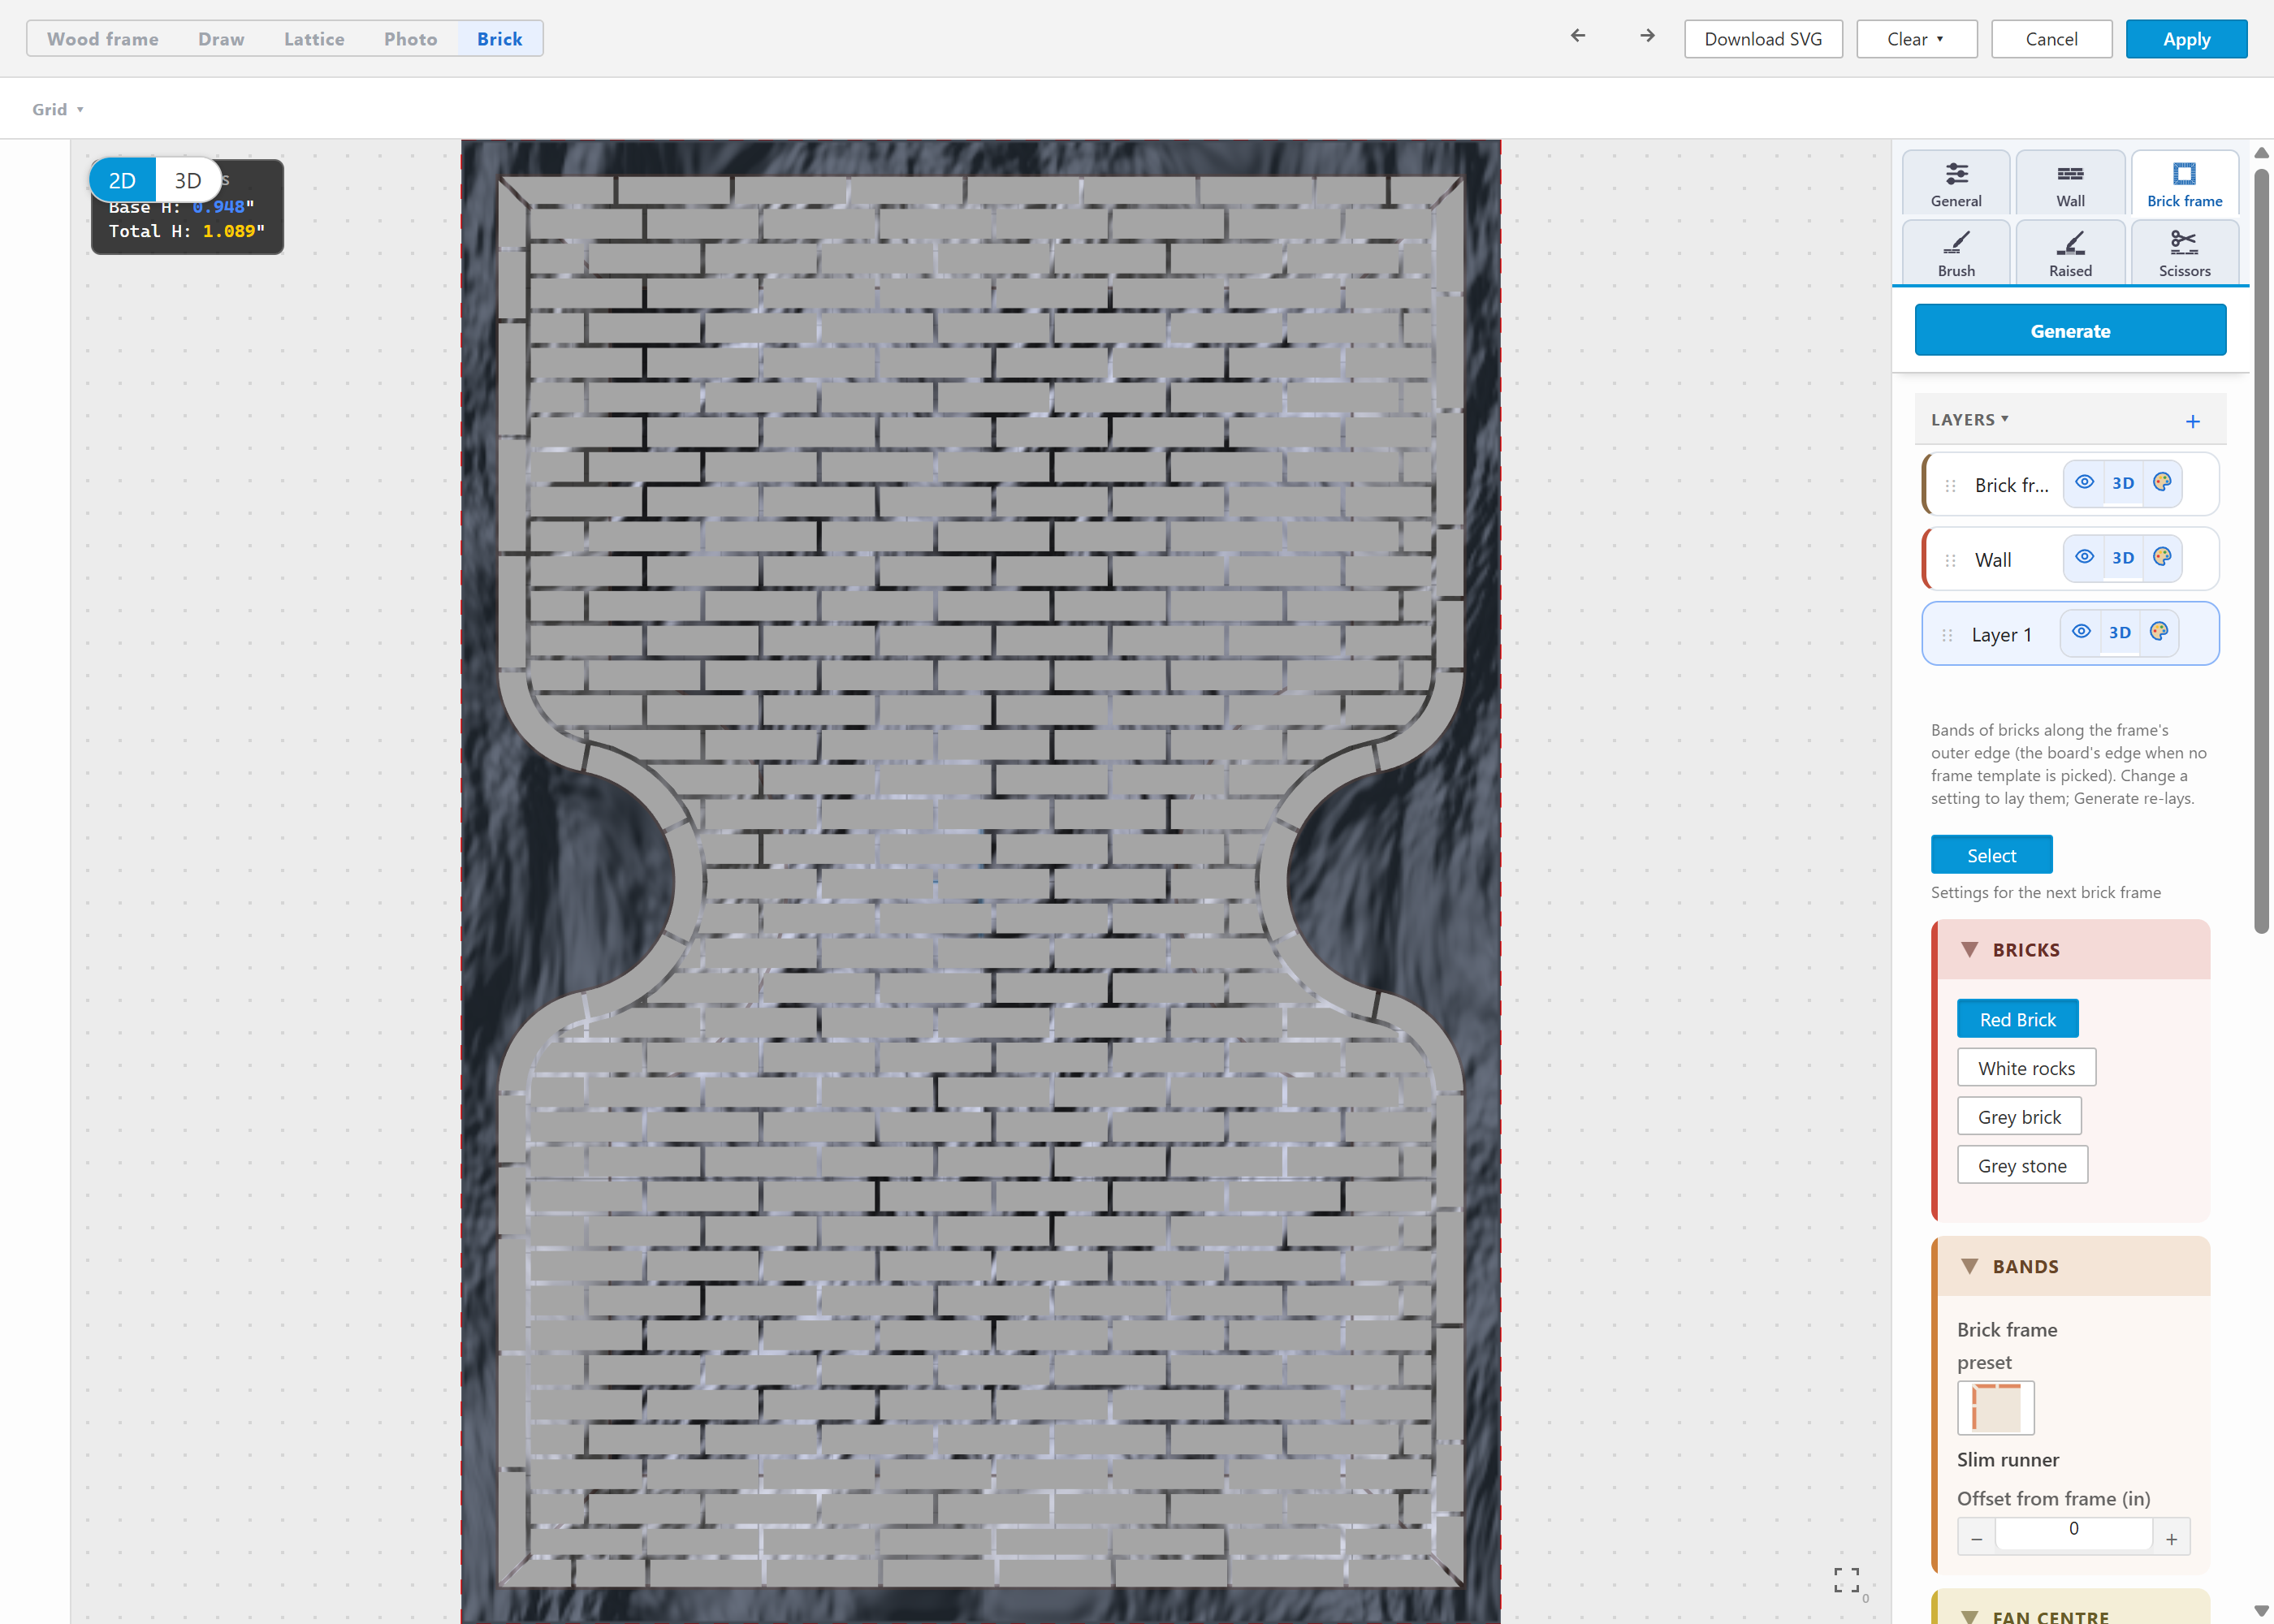This screenshot has height=1624, width=2274.
Task: Choose the Raised tool
Action: click(2070, 253)
